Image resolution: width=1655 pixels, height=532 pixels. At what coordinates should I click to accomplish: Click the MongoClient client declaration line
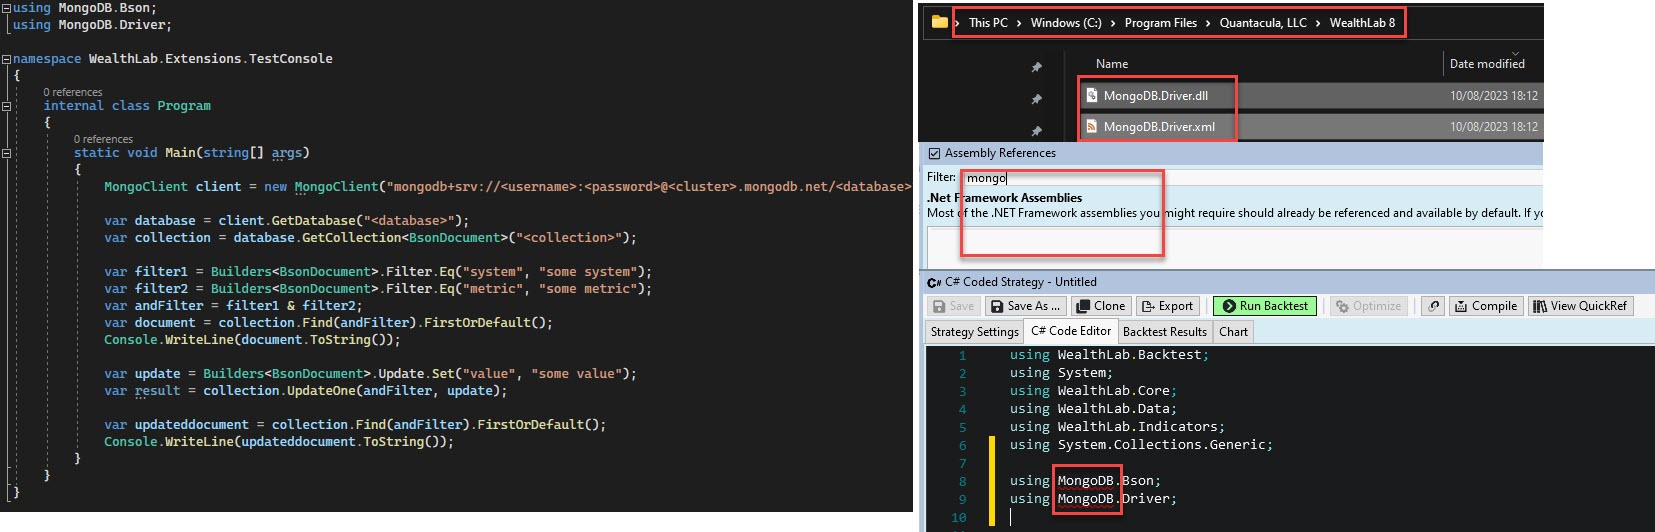(507, 187)
